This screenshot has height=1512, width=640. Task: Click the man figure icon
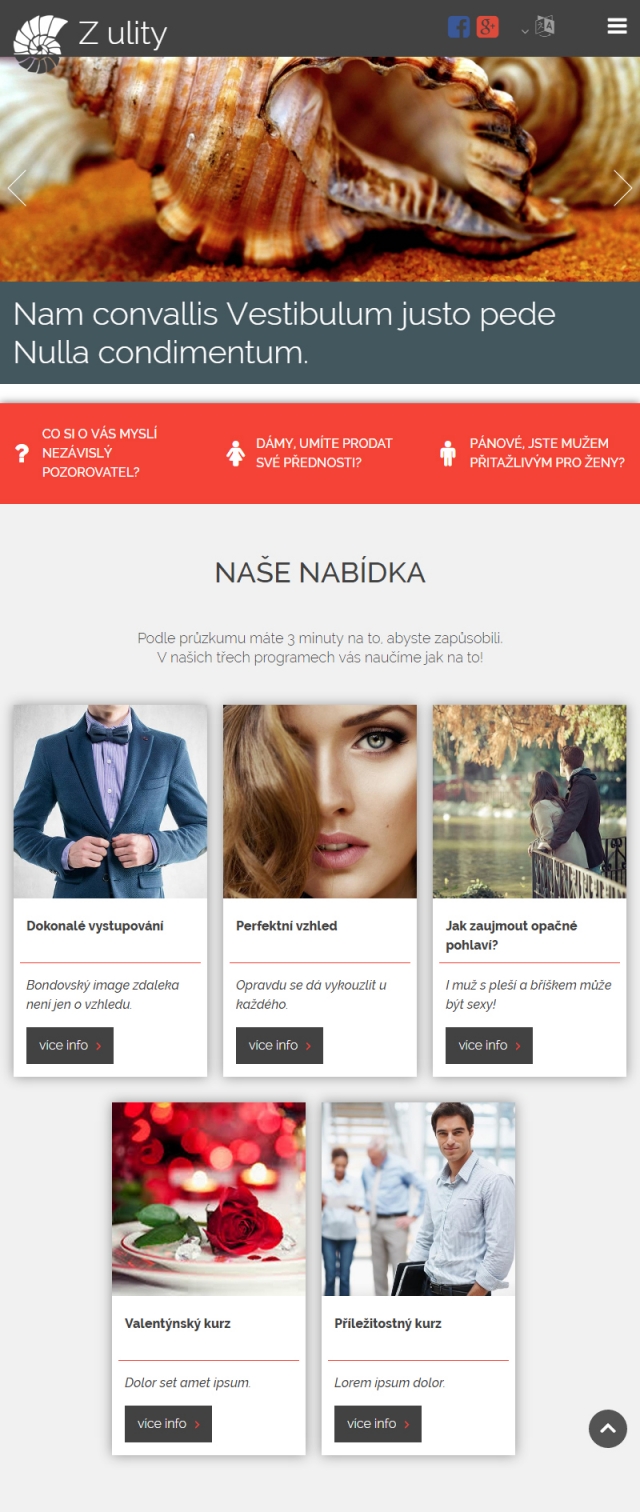coord(448,453)
